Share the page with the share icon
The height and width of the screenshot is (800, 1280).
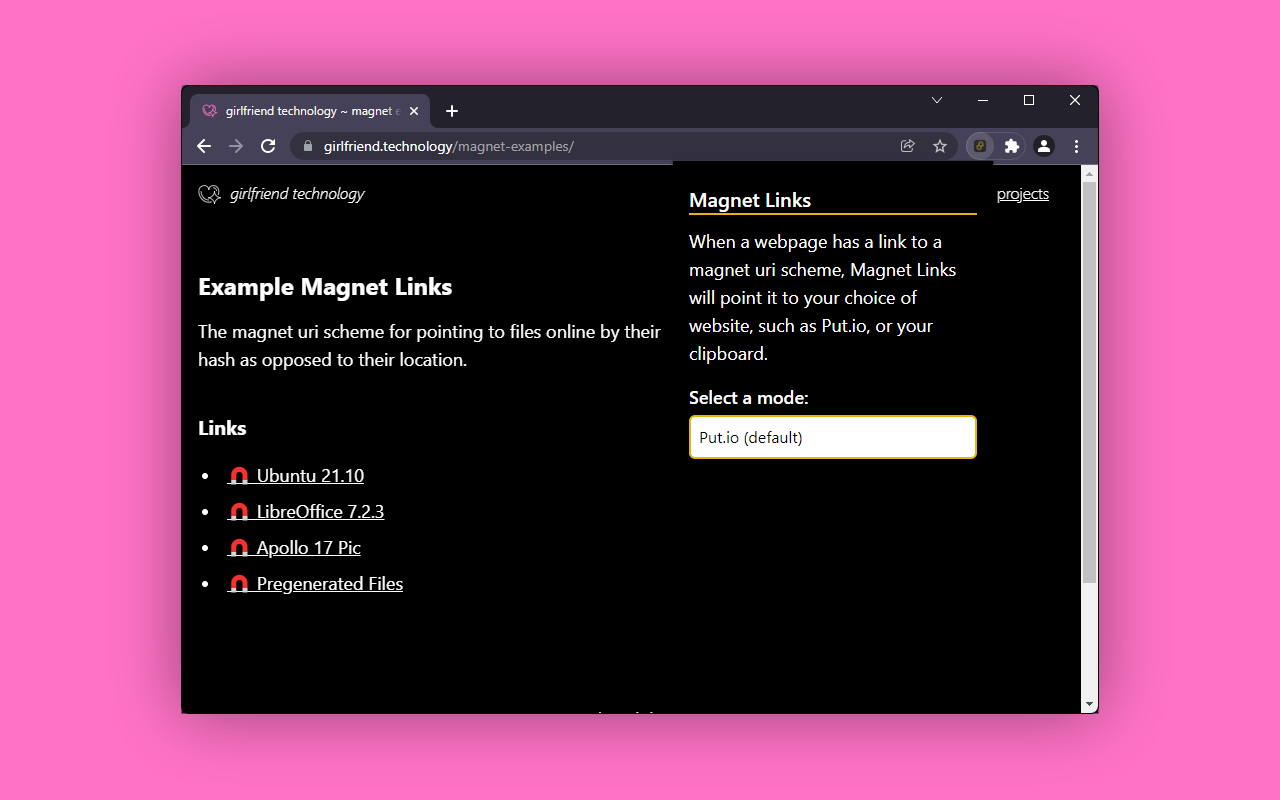tap(907, 145)
